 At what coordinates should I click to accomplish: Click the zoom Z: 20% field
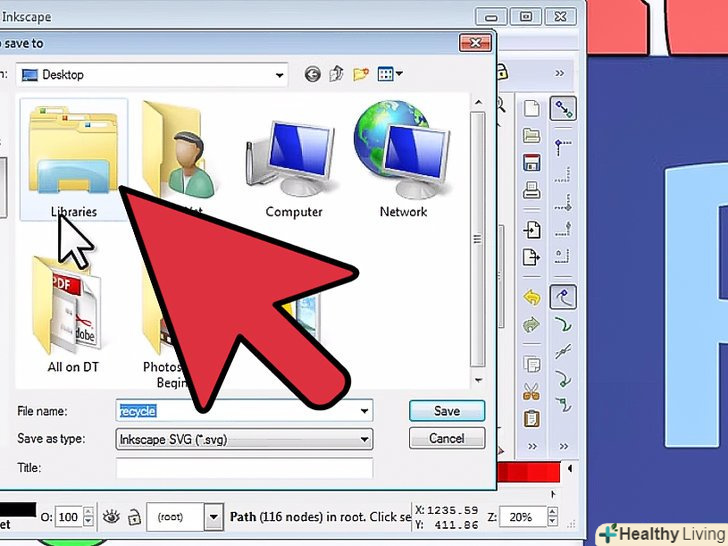pyautogui.click(x=523, y=517)
